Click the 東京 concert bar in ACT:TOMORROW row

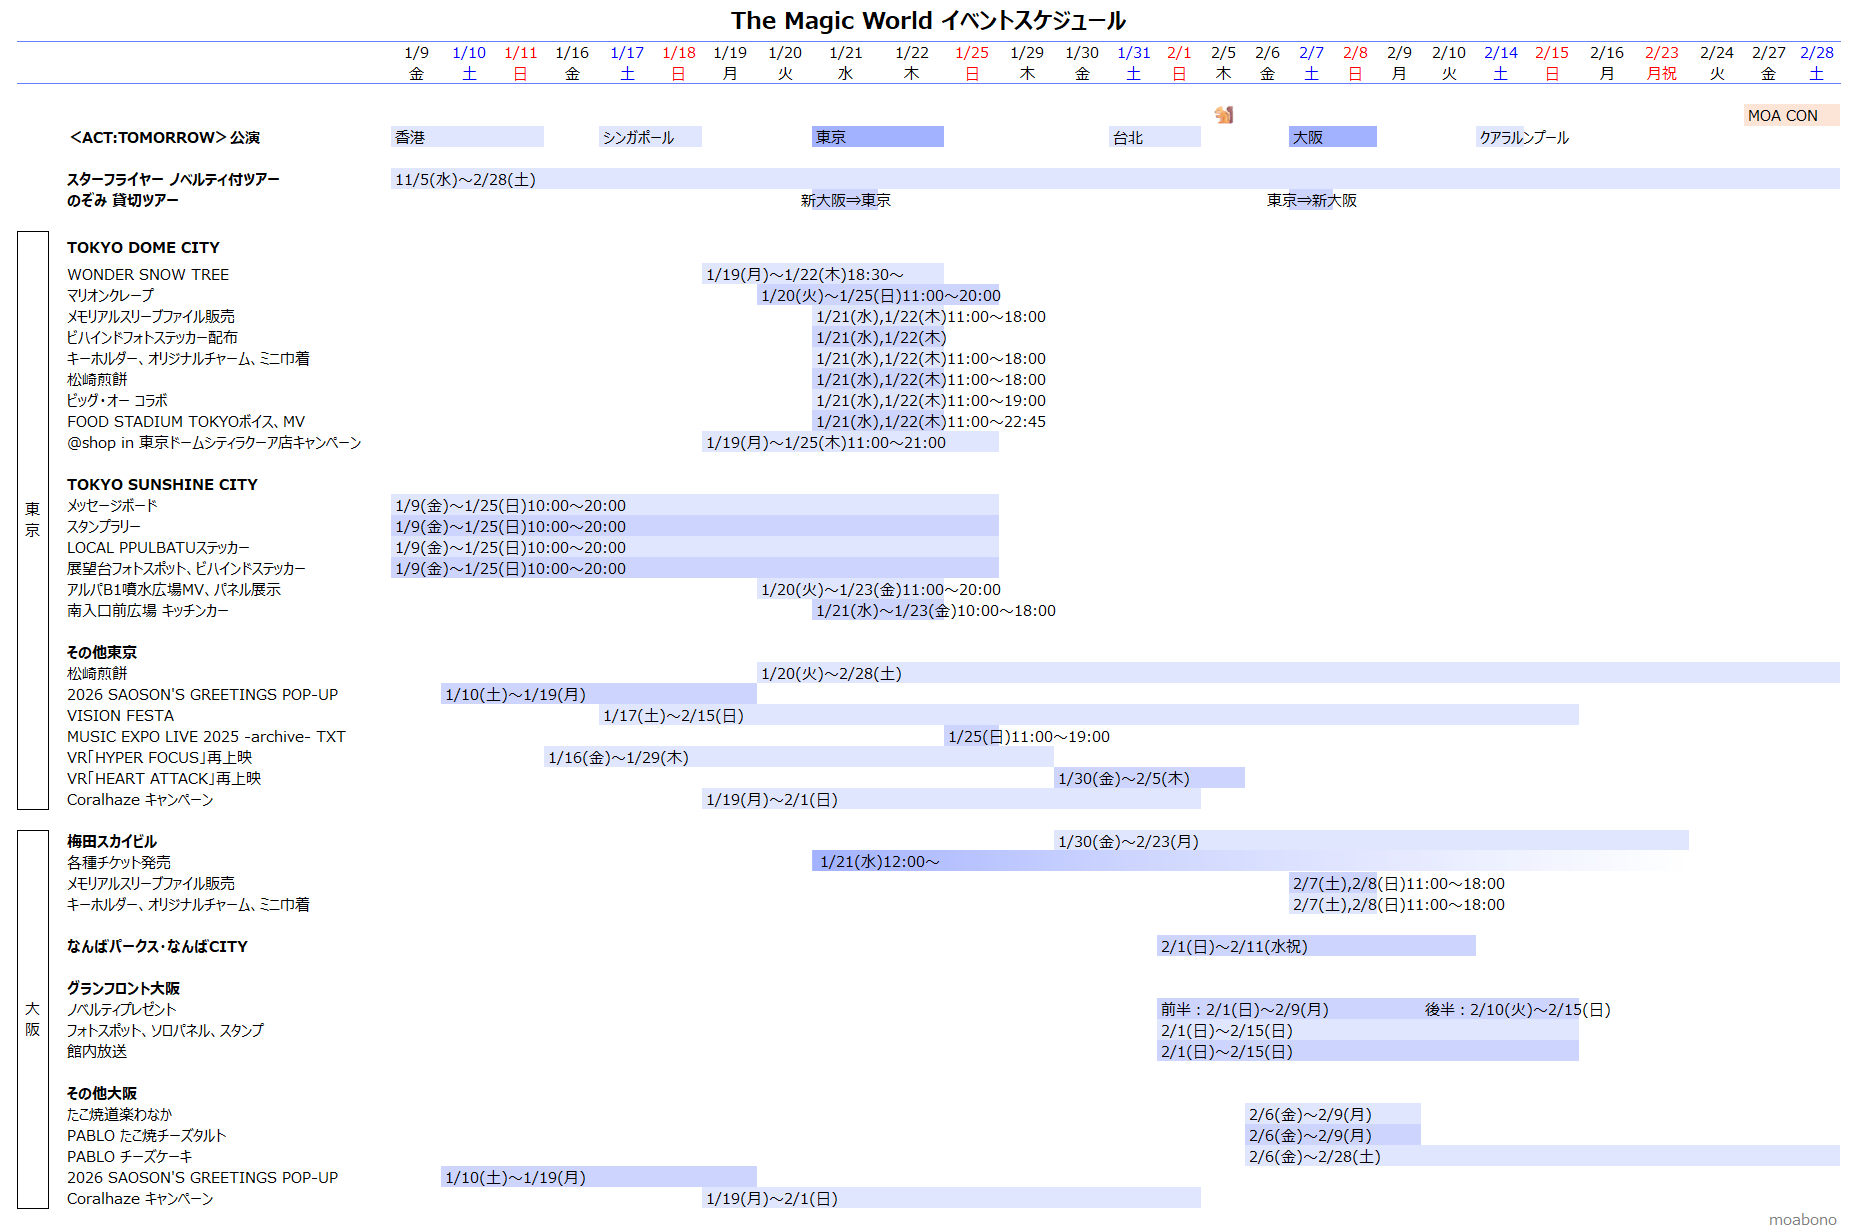coord(877,137)
